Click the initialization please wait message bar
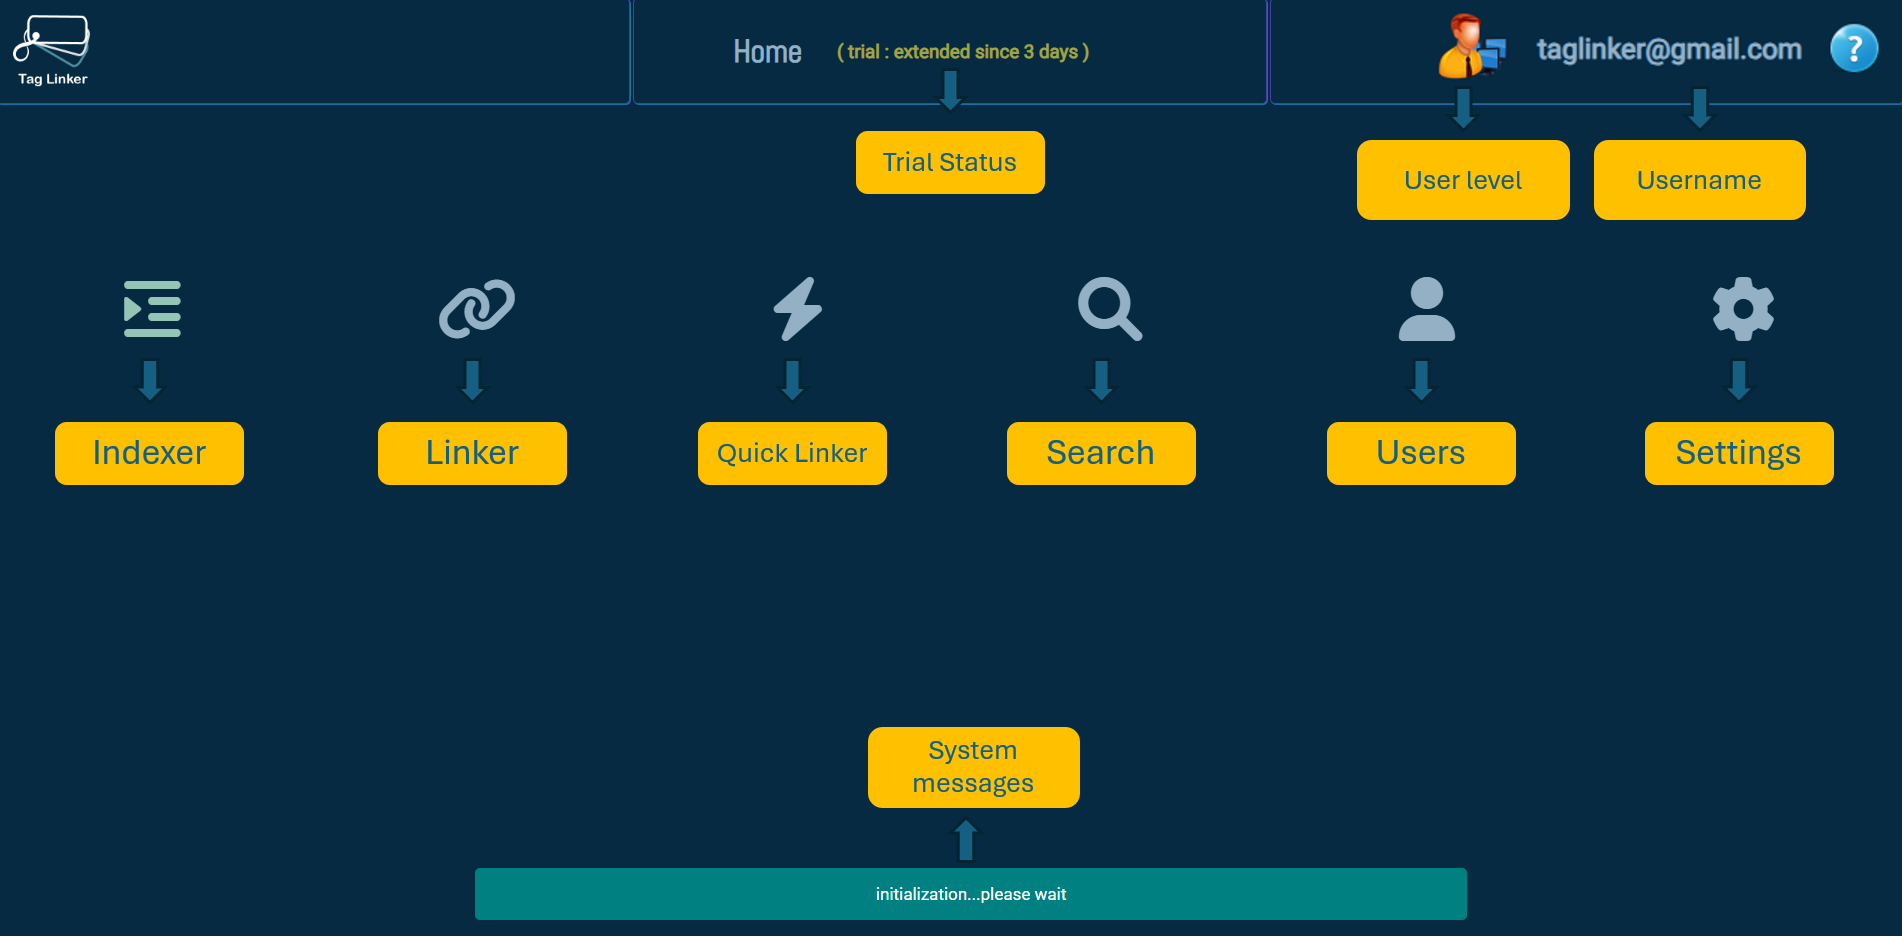This screenshot has width=1902, height=936. [970, 894]
